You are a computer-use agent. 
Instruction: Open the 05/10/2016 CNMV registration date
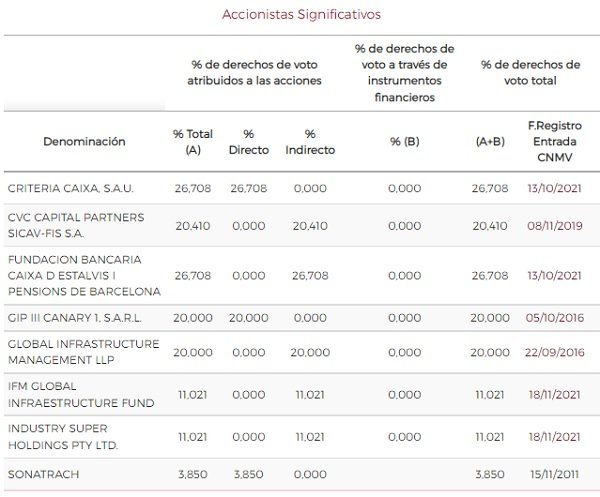tap(554, 317)
